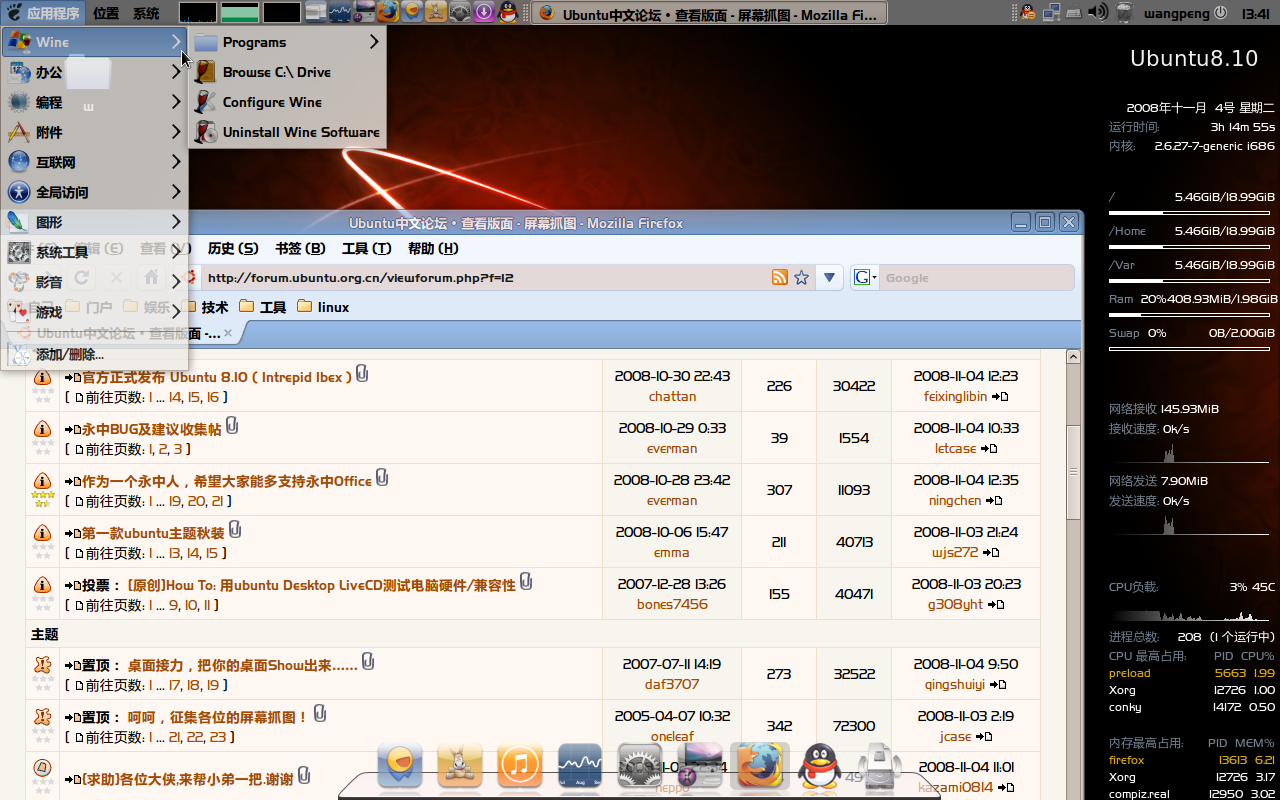
Task: Select Uninstall Wine Software entry
Action: pyautogui.click(x=286, y=132)
